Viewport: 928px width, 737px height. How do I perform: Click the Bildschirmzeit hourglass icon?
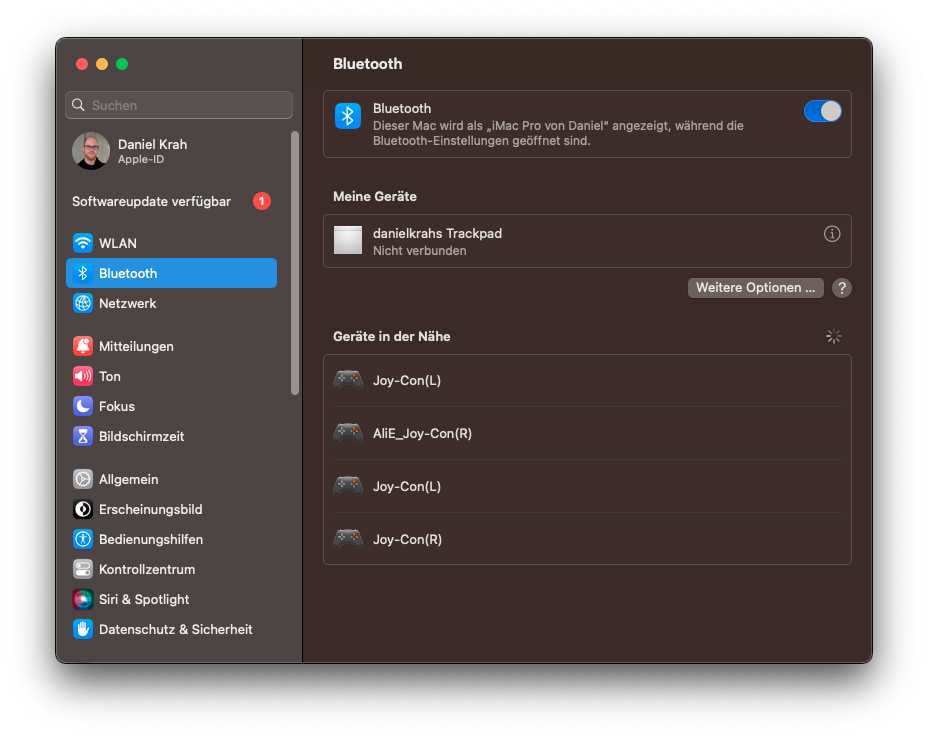(x=83, y=436)
